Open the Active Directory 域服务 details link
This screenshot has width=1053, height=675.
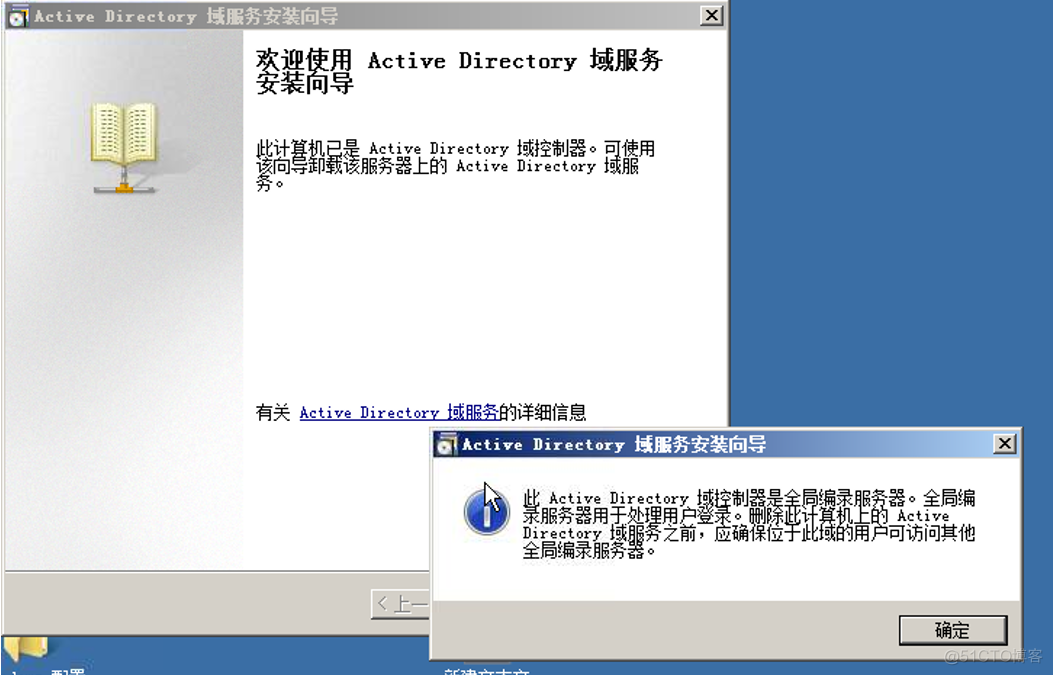coord(399,412)
